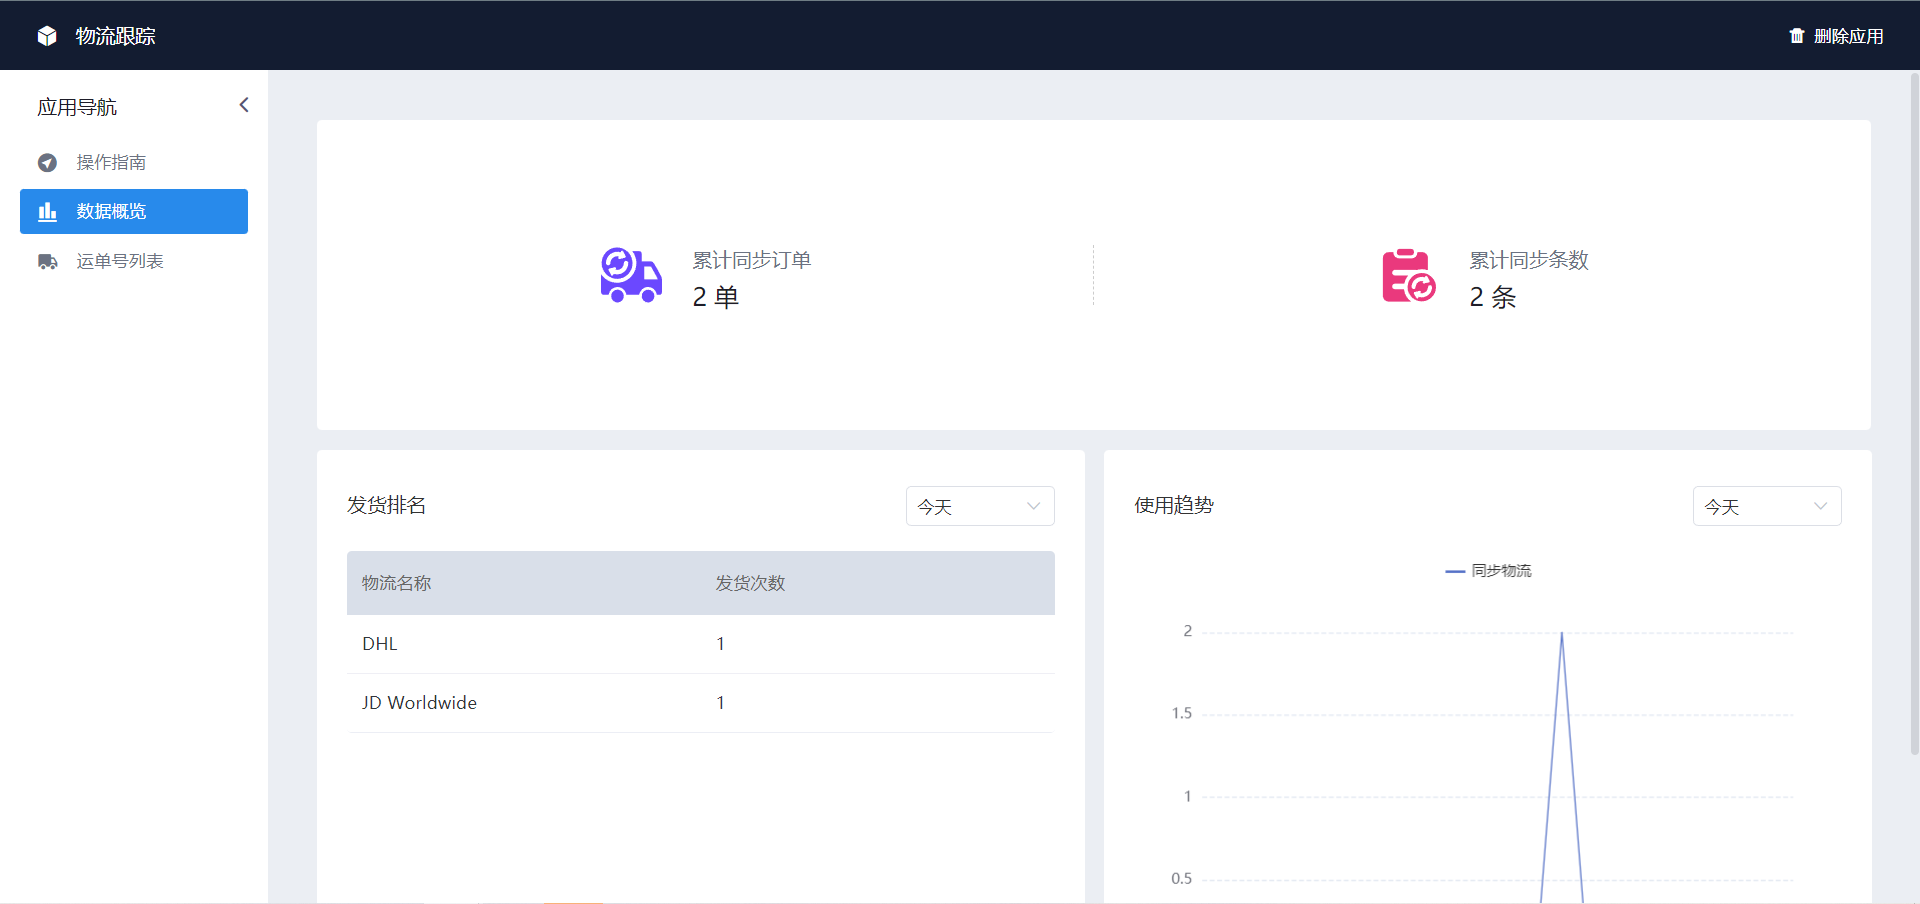Image resolution: width=1920 pixels, height=904 pixels.
Task: Click the shipment count 1 in DHL row
Action: [720, 644]
